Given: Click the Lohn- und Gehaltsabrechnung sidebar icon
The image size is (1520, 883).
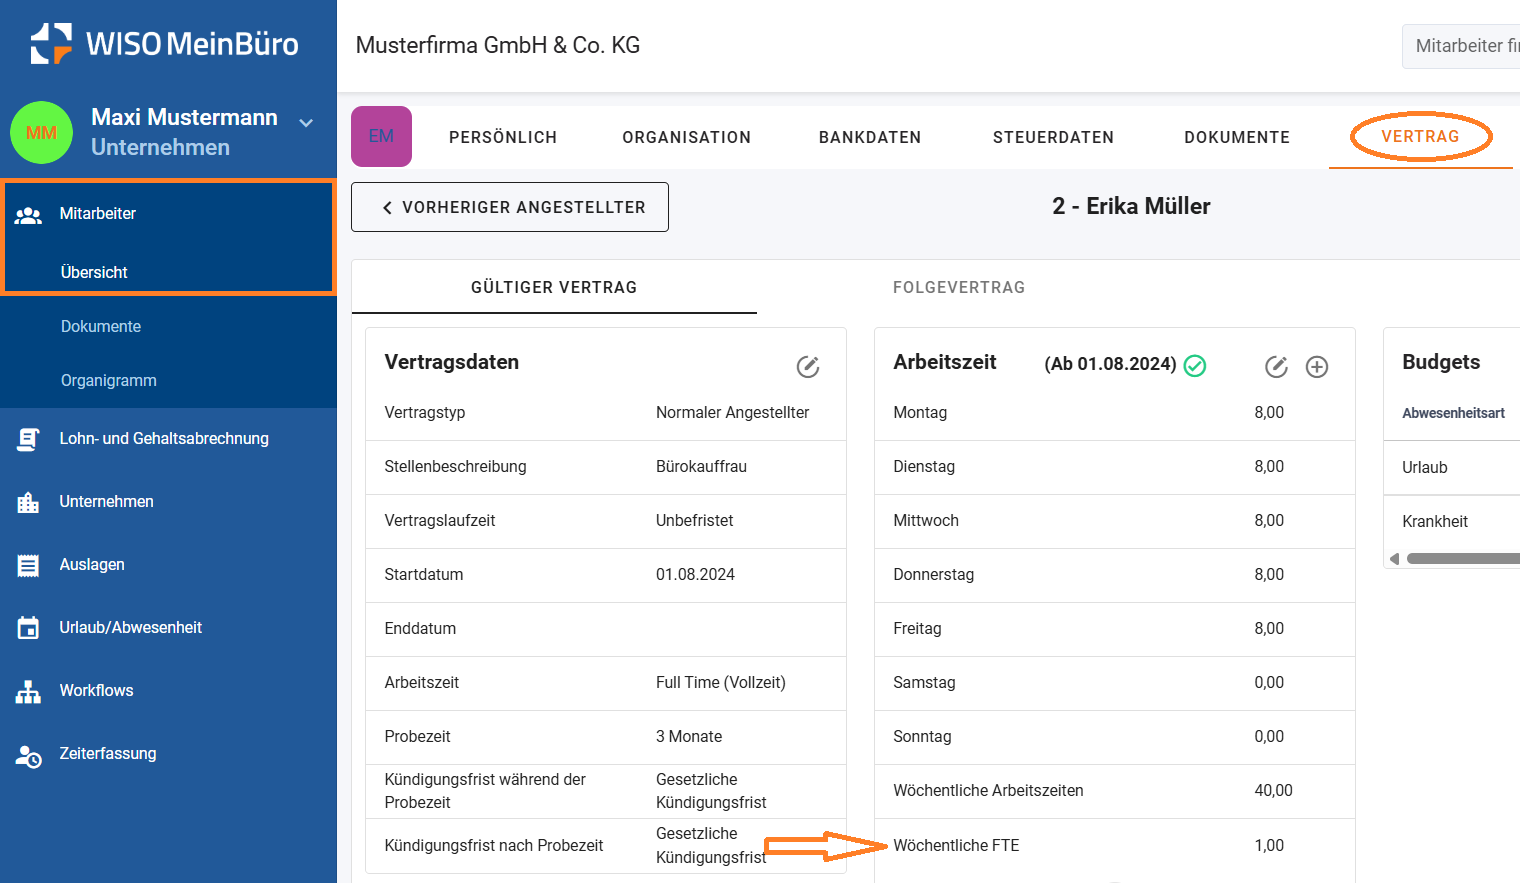Looking at the screenshot, I should click(x=28, y=439).
